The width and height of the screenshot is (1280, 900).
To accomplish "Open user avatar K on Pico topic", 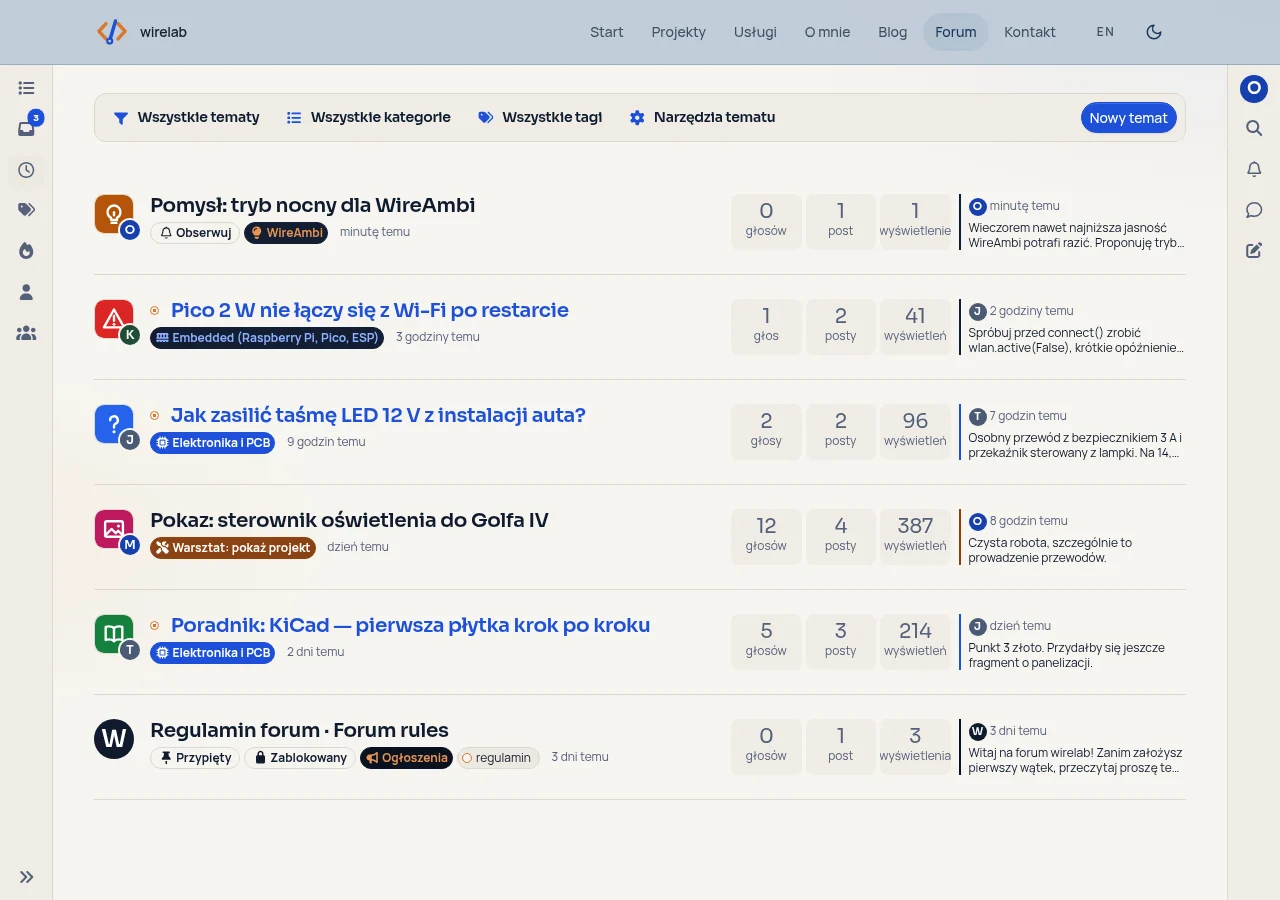I will [129, 335].
